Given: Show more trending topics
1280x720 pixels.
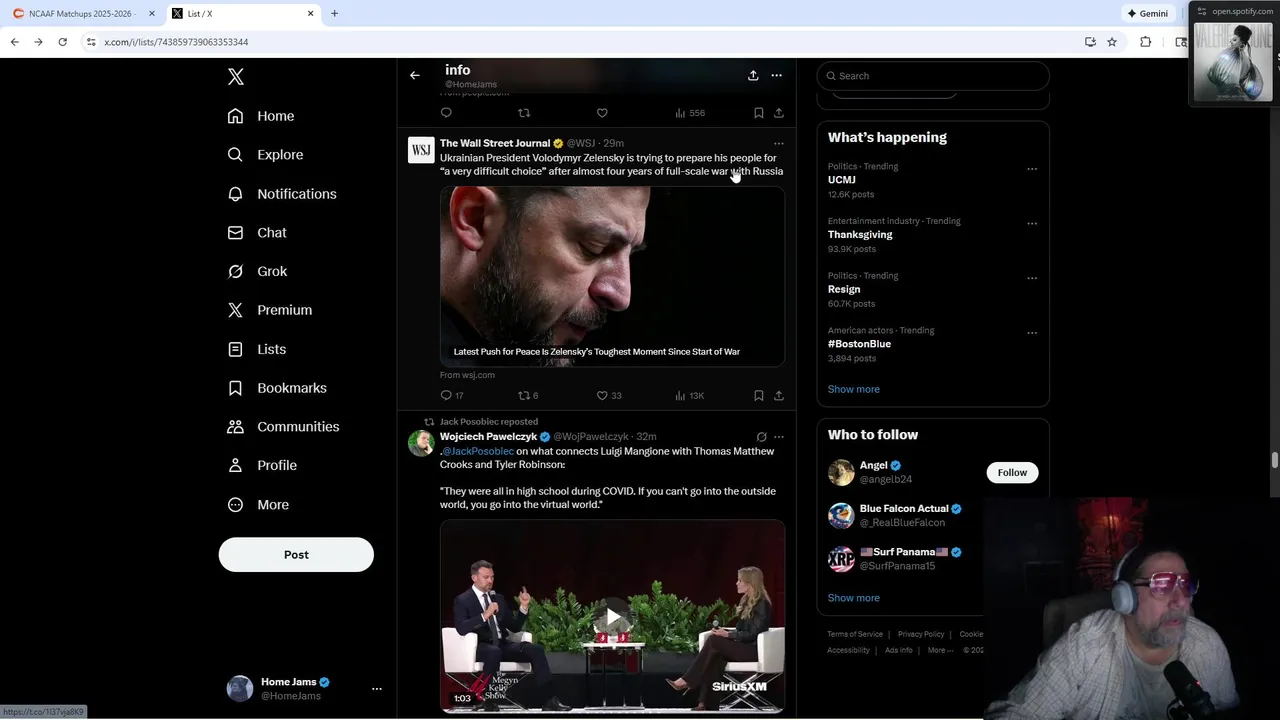Looking at the screenshot, I should [853, 389].
